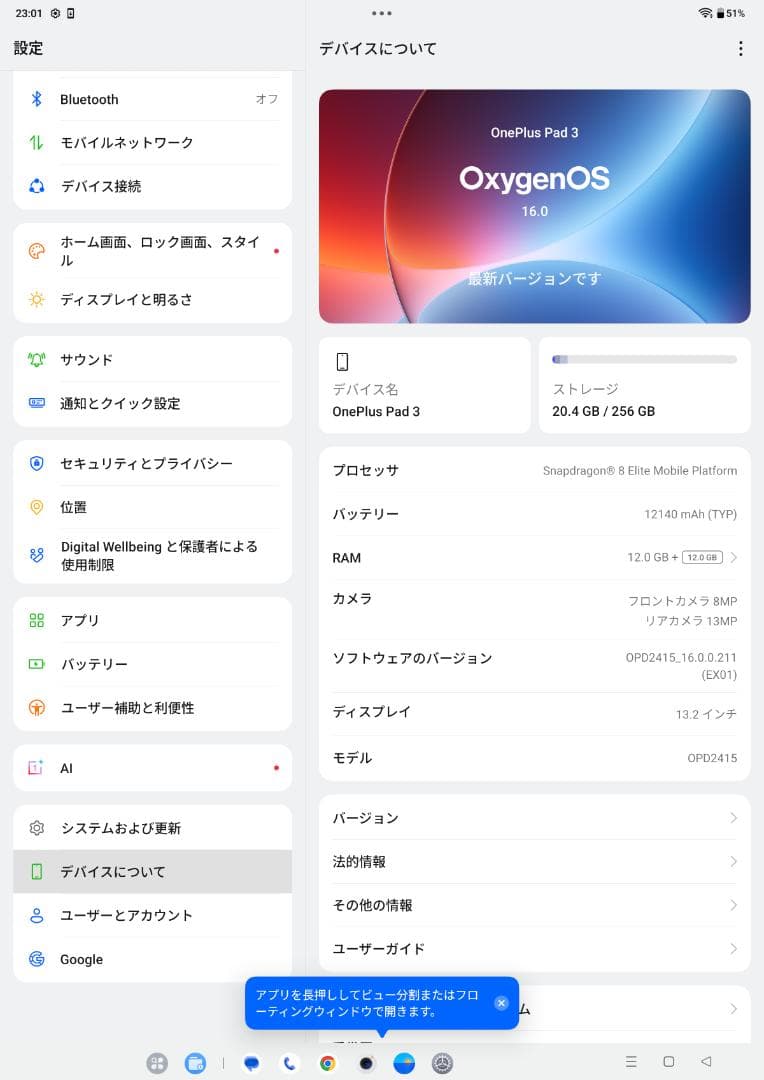
Task: Tap the Digital Wellbeing icon
Action: (37, 555)
